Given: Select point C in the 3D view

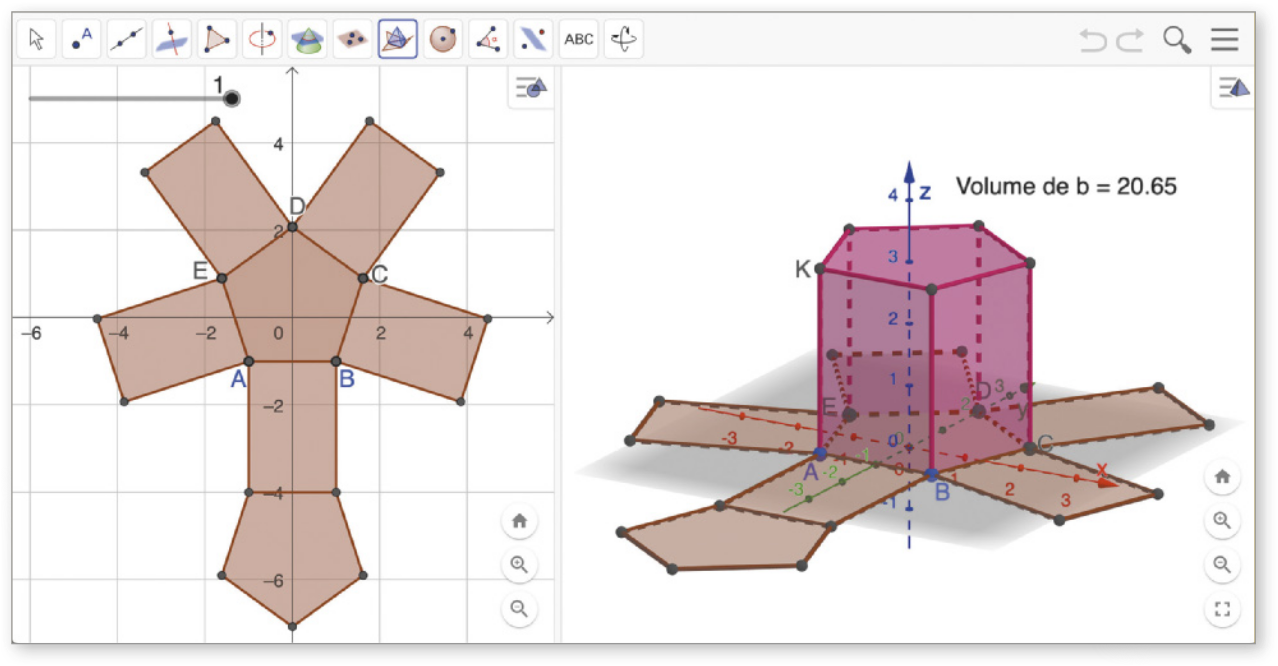Looking at the screenshot, I should (1029, 447).
